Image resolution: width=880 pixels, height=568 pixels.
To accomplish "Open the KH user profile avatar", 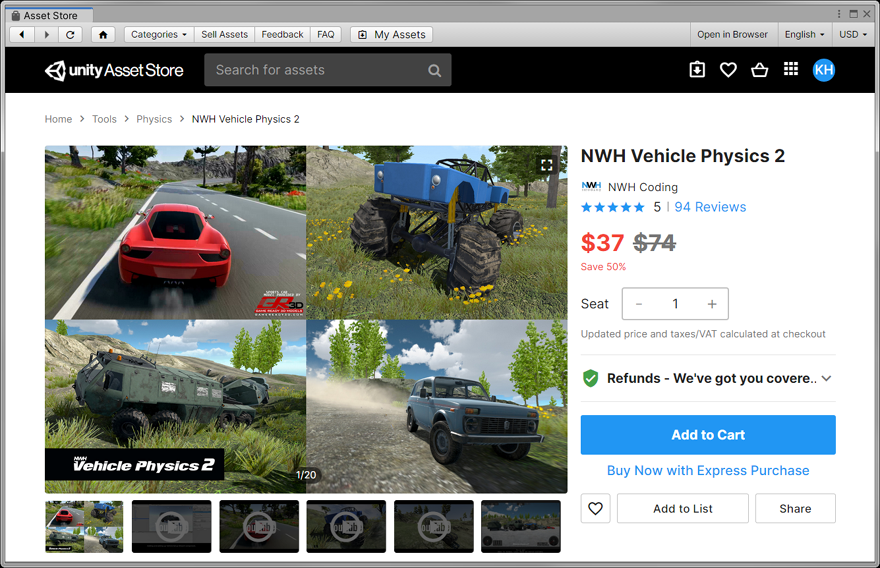I will point(823,70).
